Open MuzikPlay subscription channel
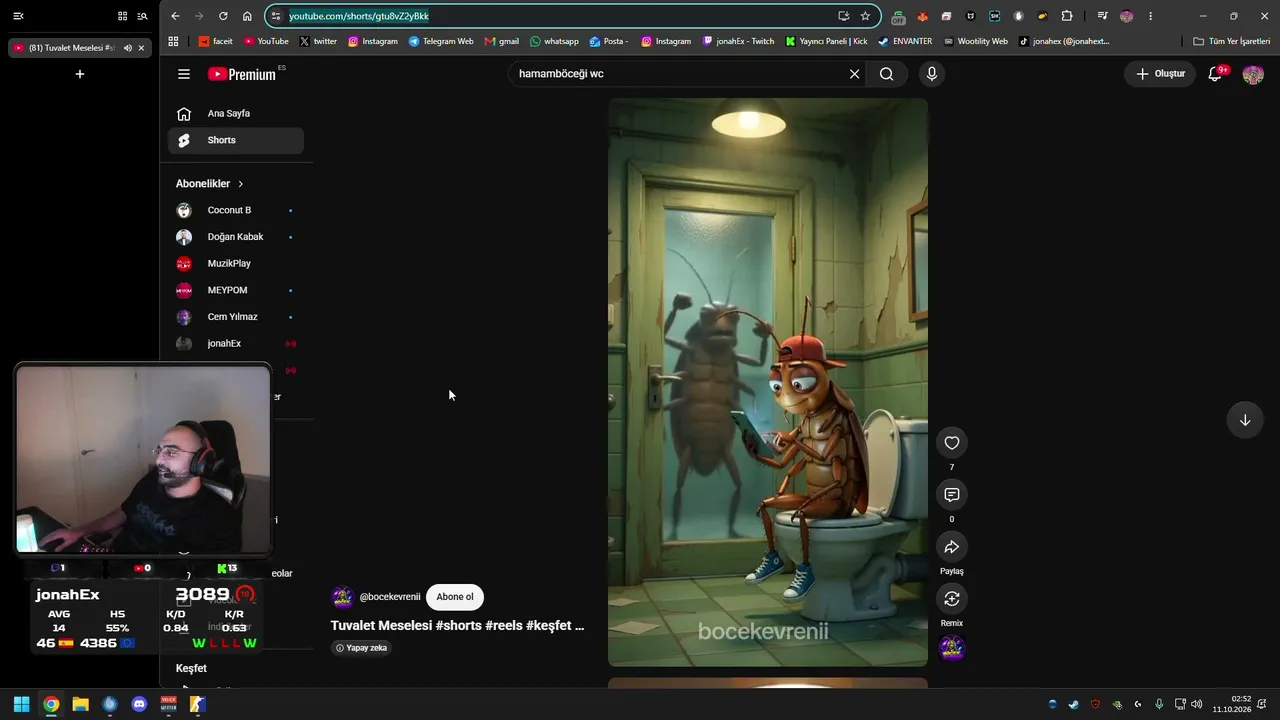The width and height of the screenshot is (1280, 720). [x=236, y=264]
